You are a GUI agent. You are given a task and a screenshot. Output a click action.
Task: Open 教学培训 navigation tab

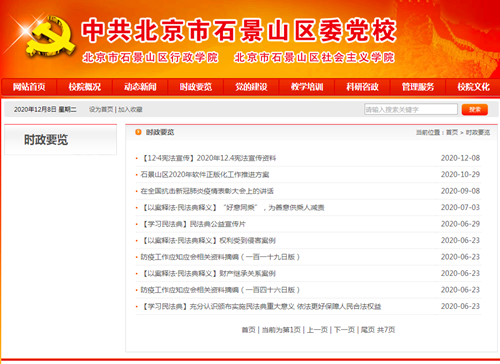coord(307,87)
